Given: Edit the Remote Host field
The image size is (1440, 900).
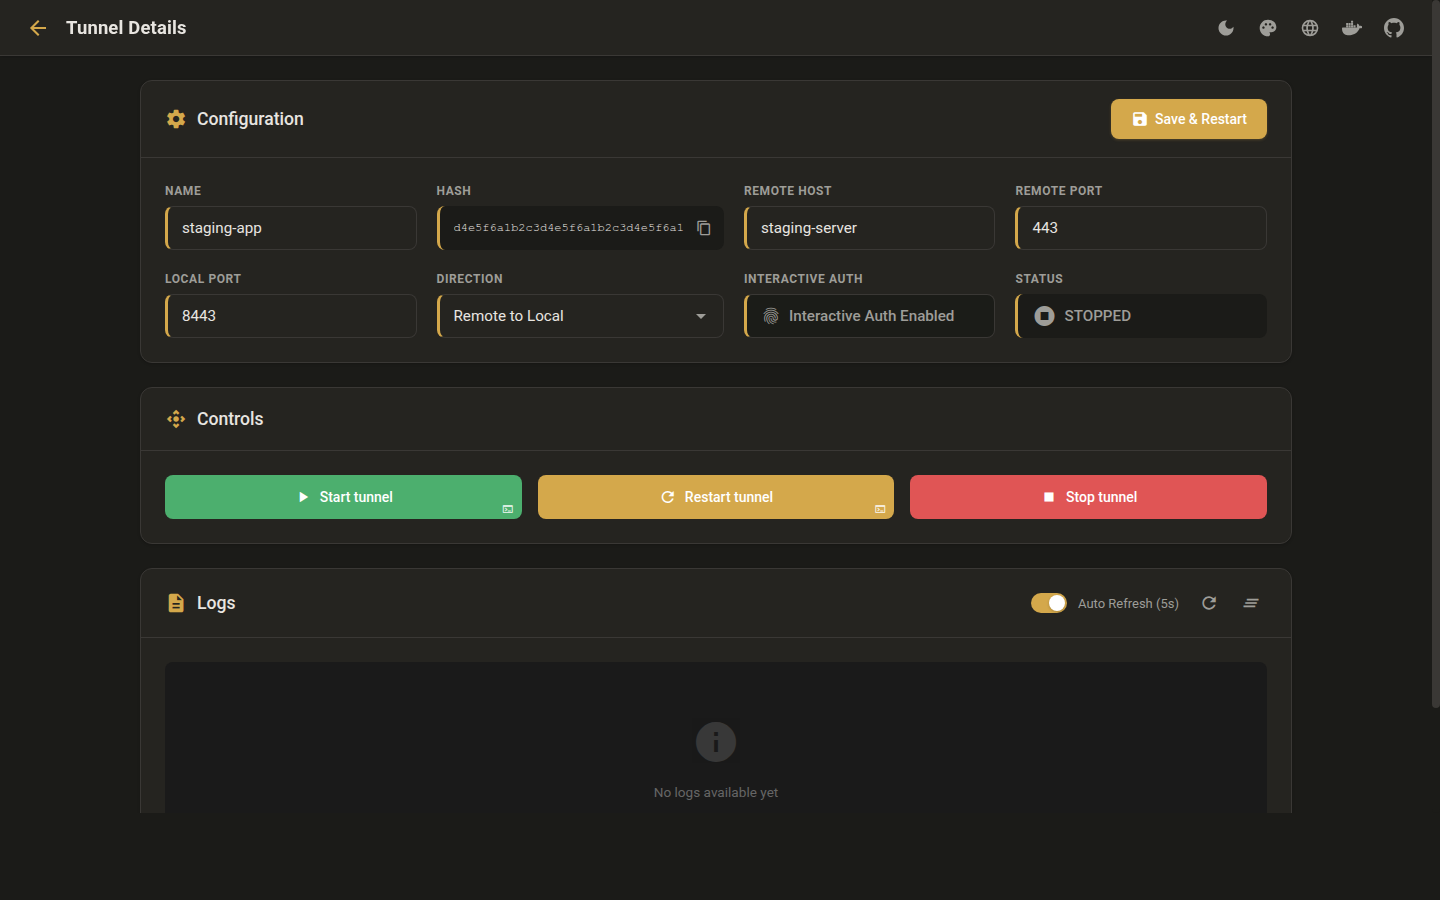Looking at the screenshot, I should (x=869, y=228).
